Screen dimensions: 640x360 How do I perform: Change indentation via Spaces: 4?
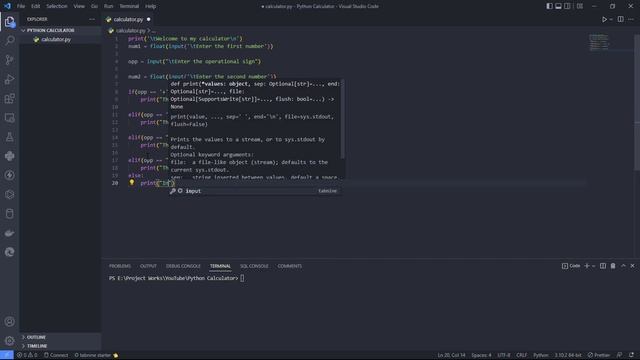coord(481,355)
